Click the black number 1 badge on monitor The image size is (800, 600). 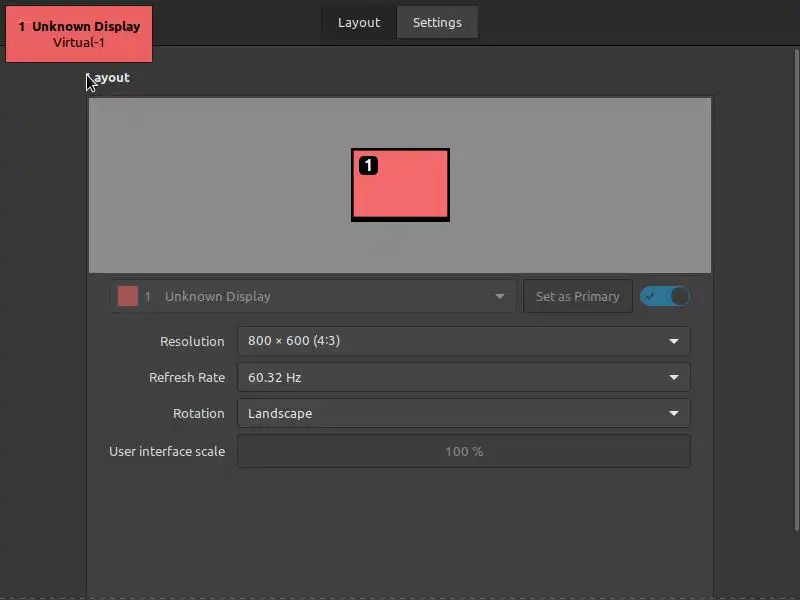coord(368,165)
